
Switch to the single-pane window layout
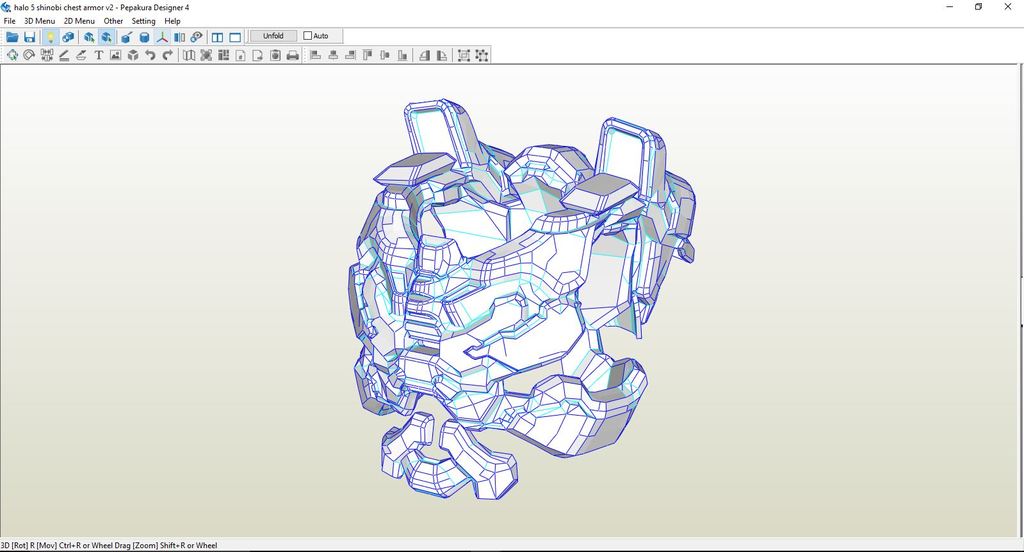(x=235, y=37)
